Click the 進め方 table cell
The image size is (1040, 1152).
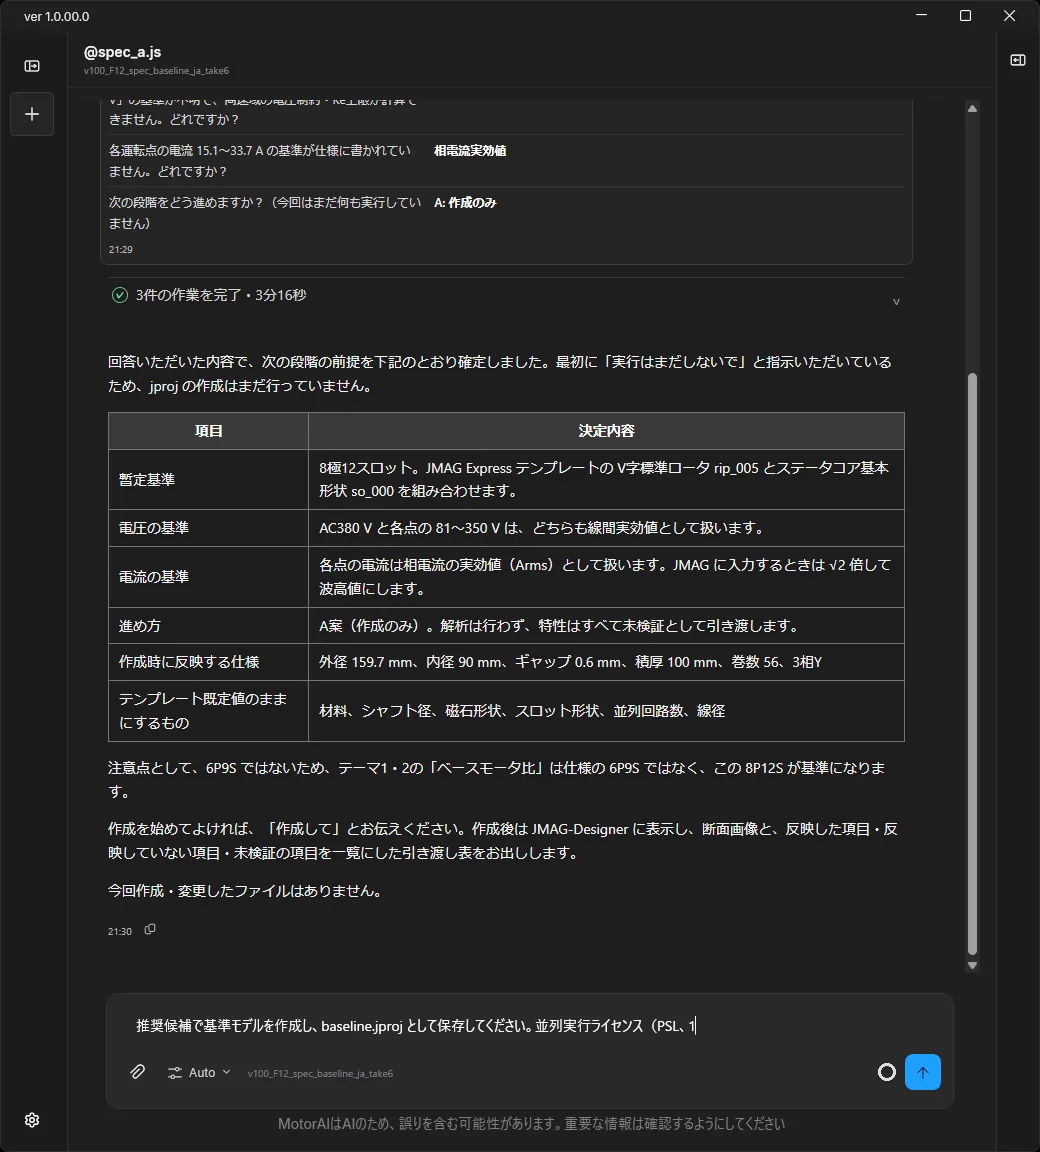tap(209, 625)
